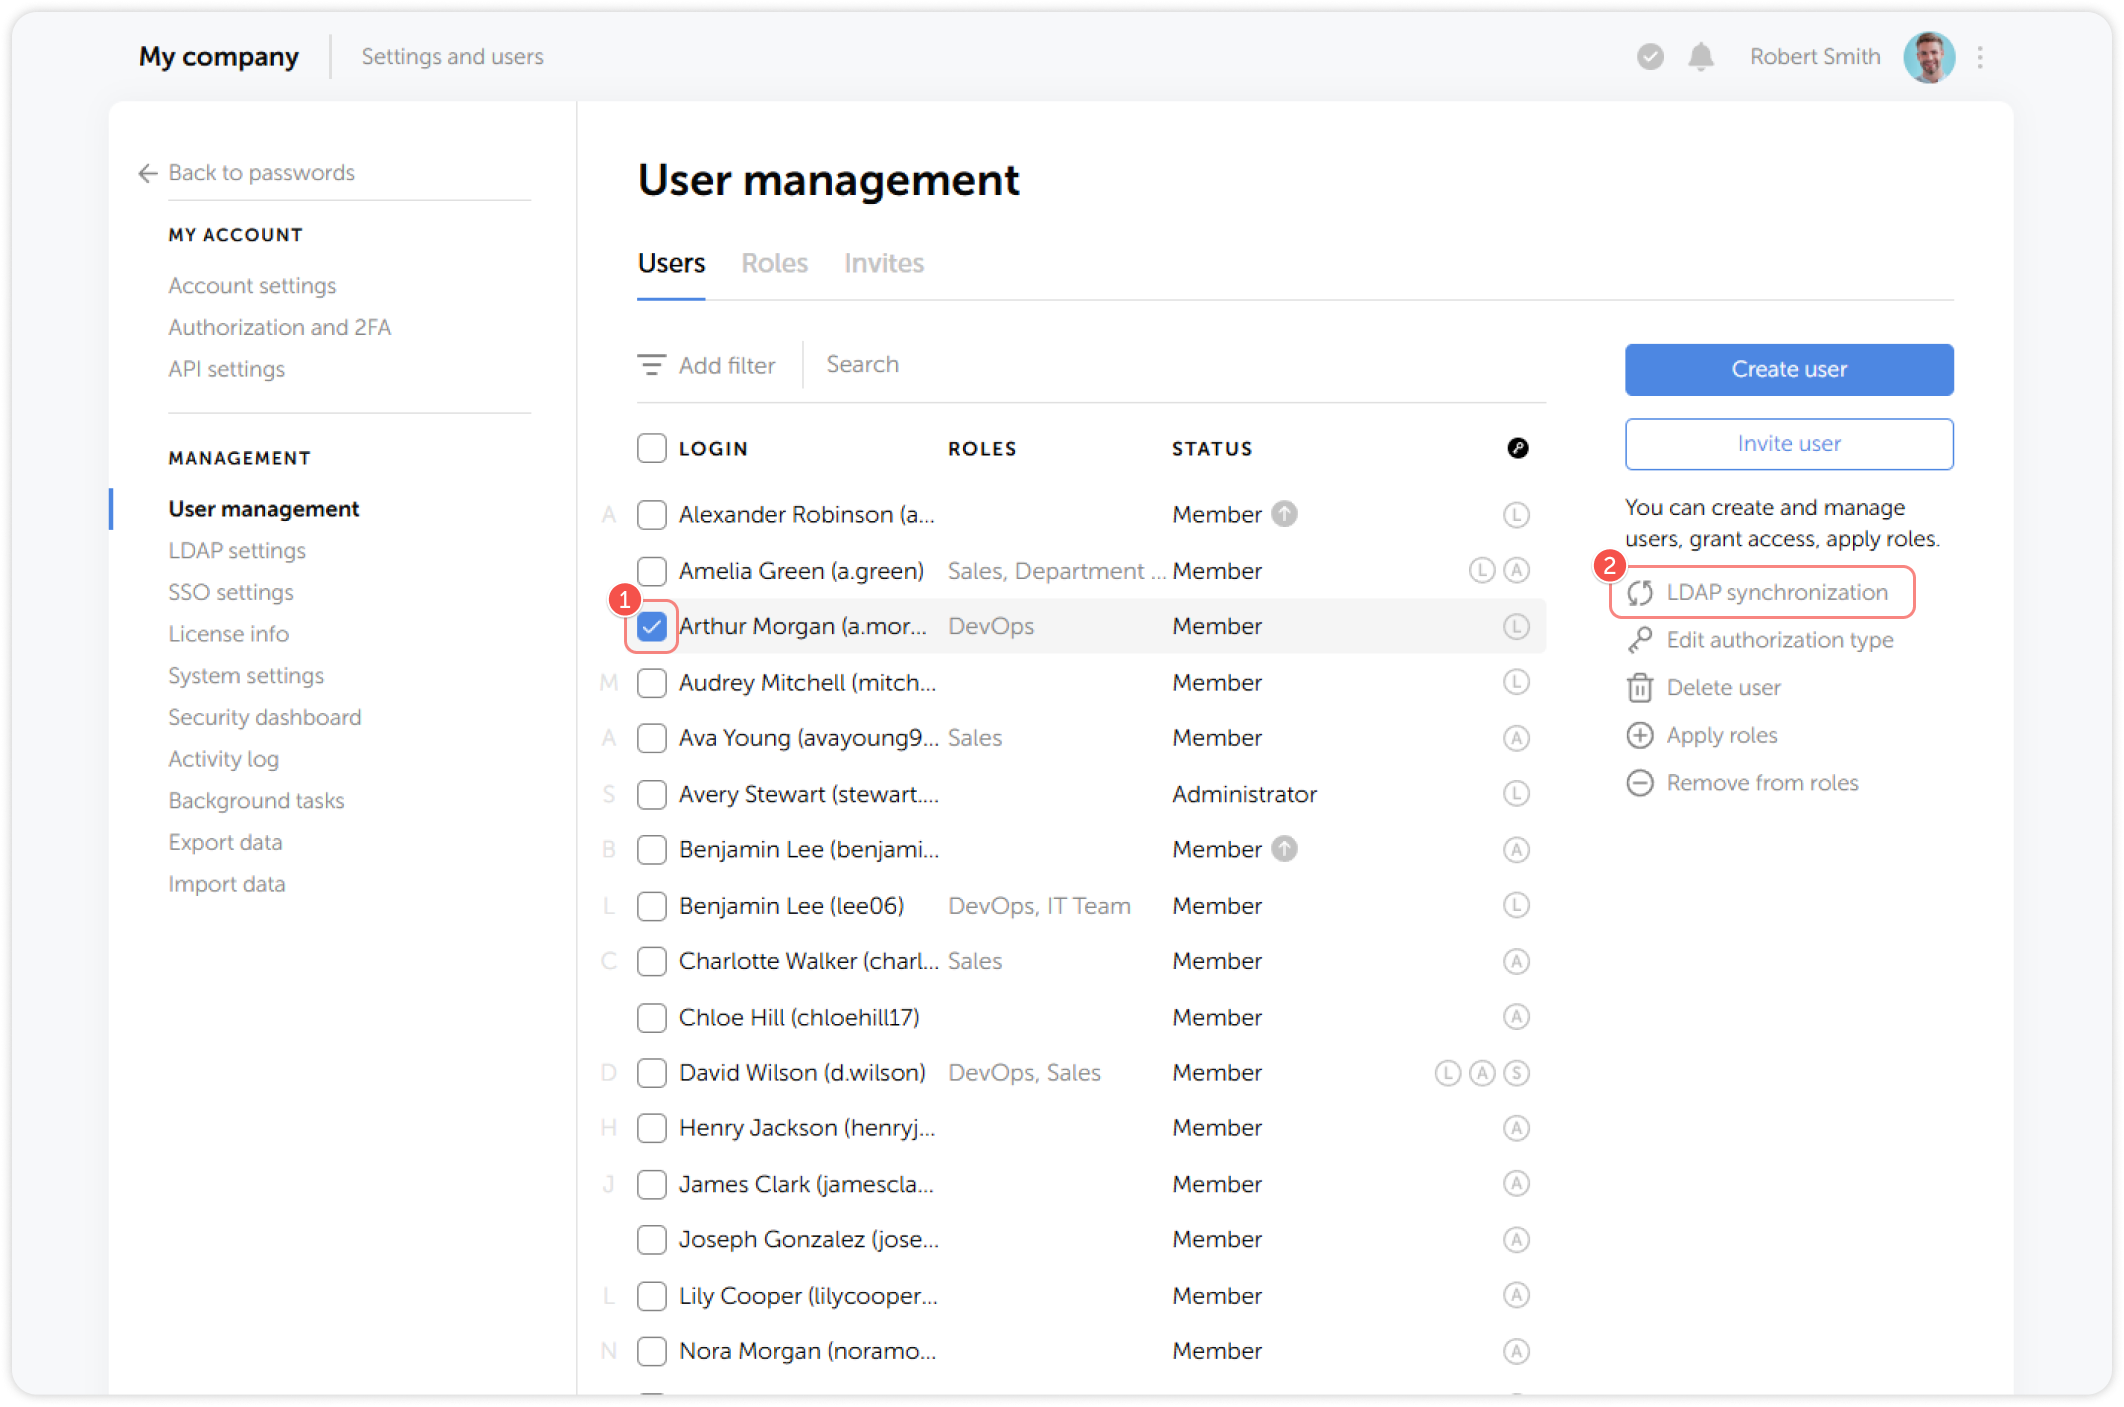Click the filter icon next to Add filter
The width and height of the screenshot is (2124, 1407).
[652, 365]
